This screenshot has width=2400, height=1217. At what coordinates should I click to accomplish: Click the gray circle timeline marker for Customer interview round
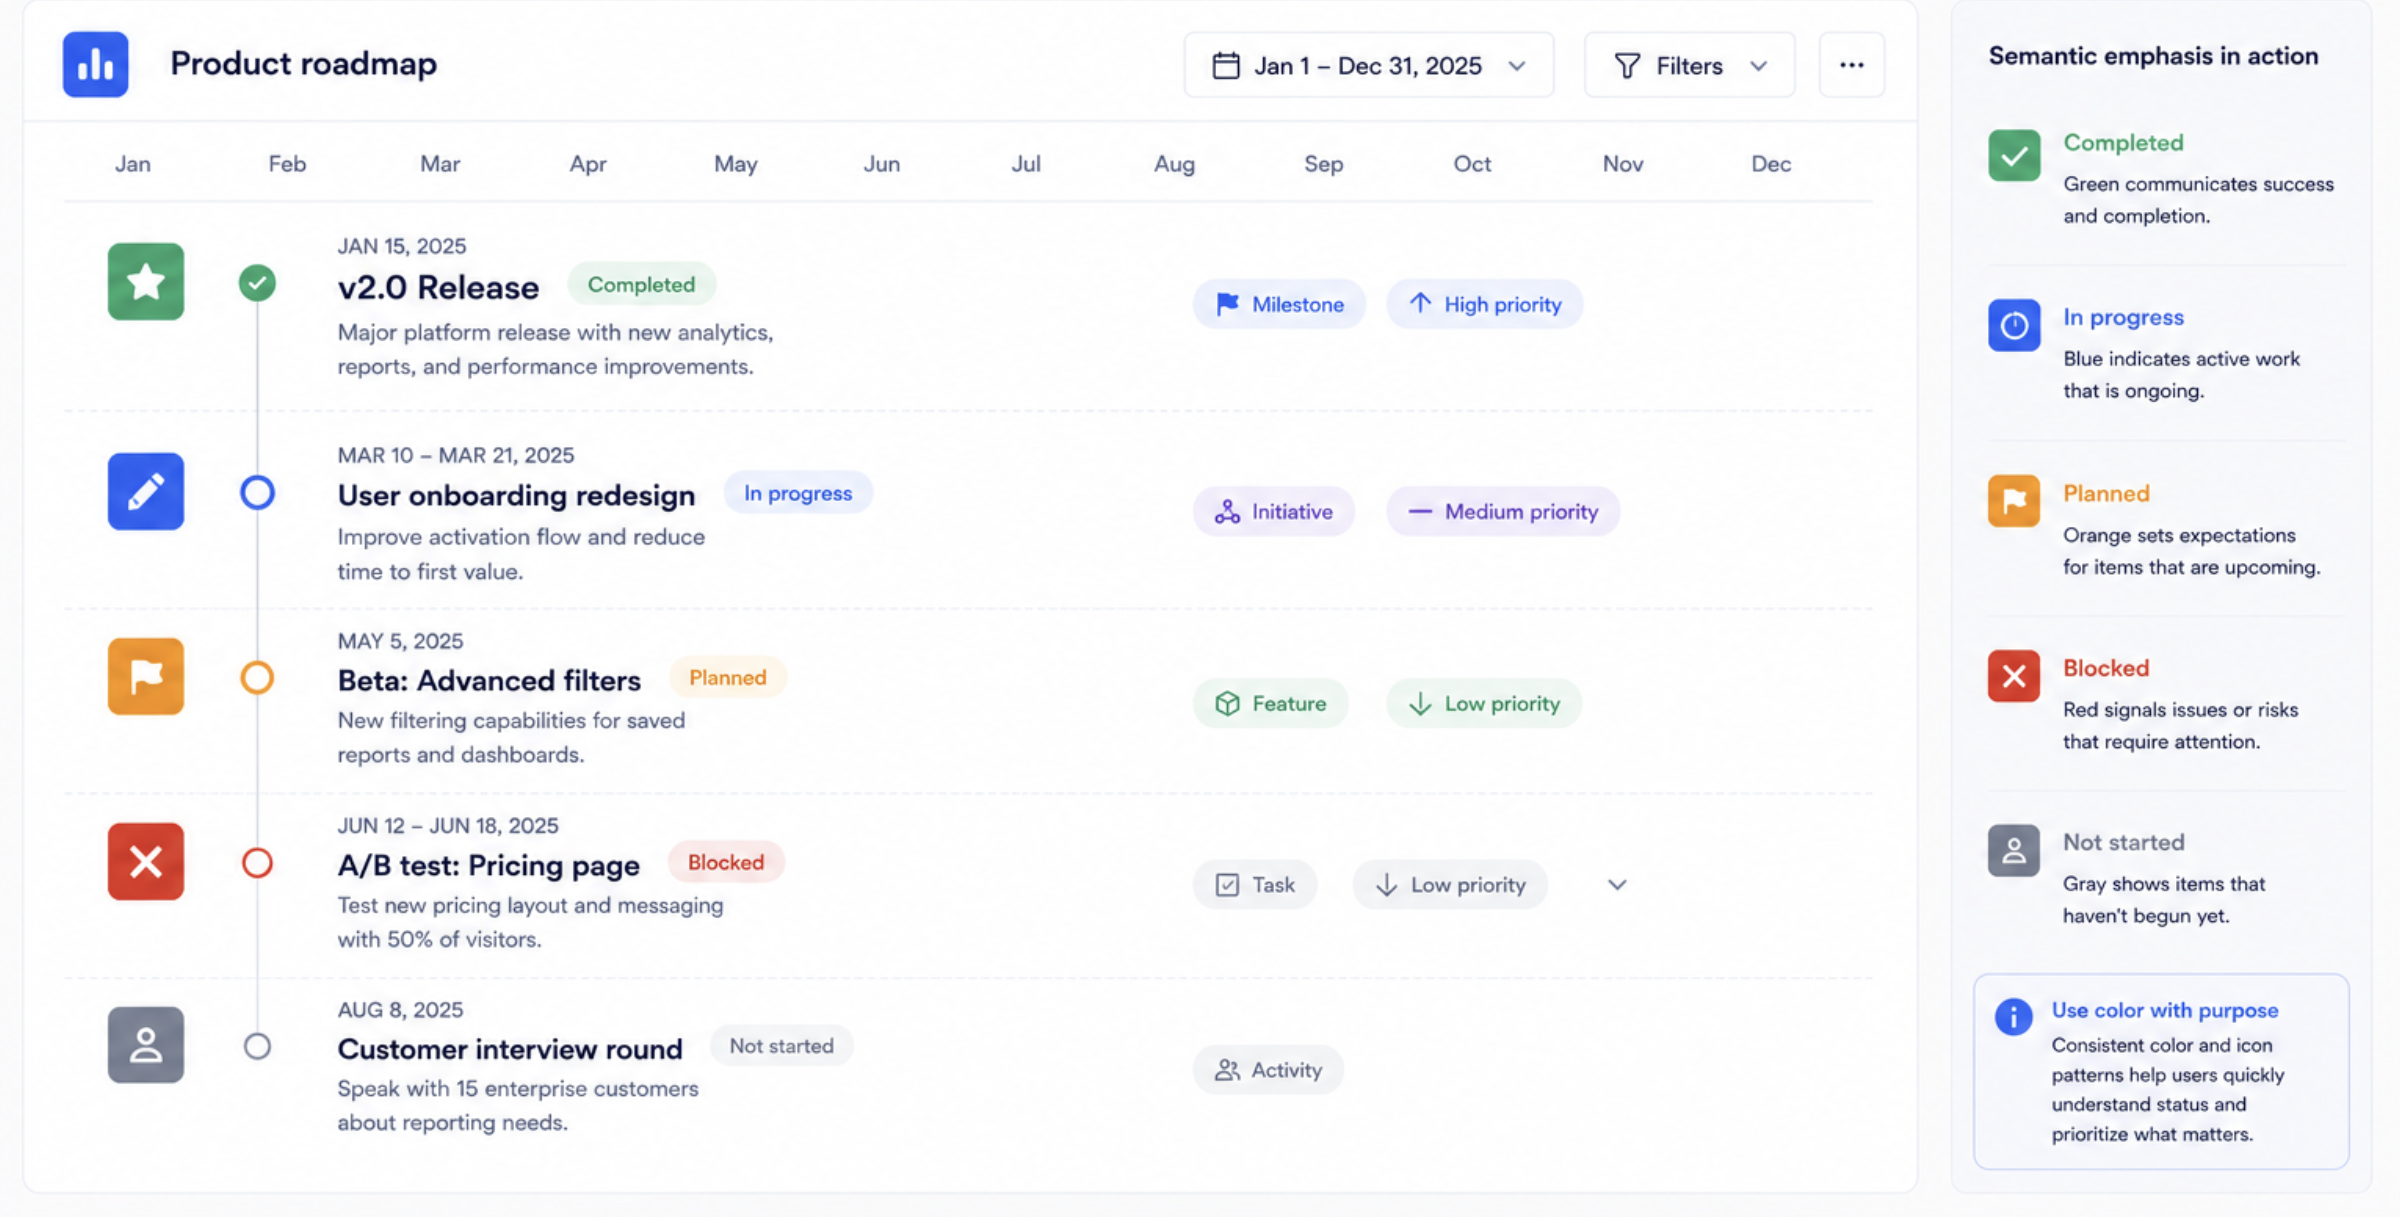[x=257, y=1046]
